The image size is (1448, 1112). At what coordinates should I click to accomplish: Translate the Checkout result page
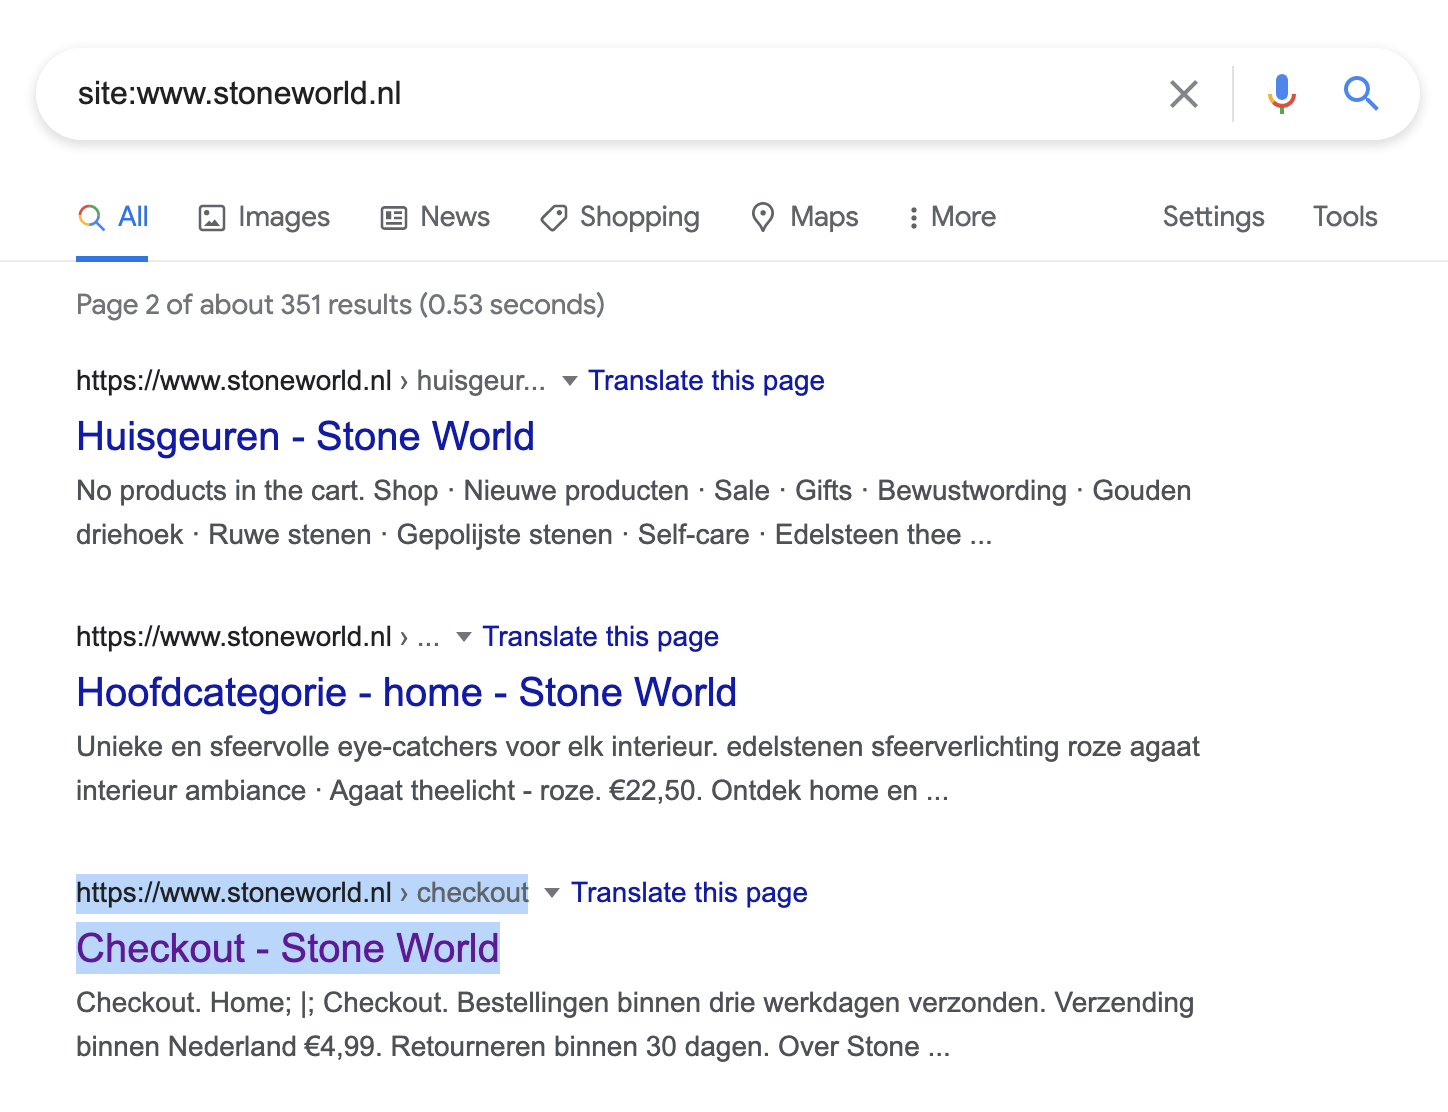[x=689, y=893]
